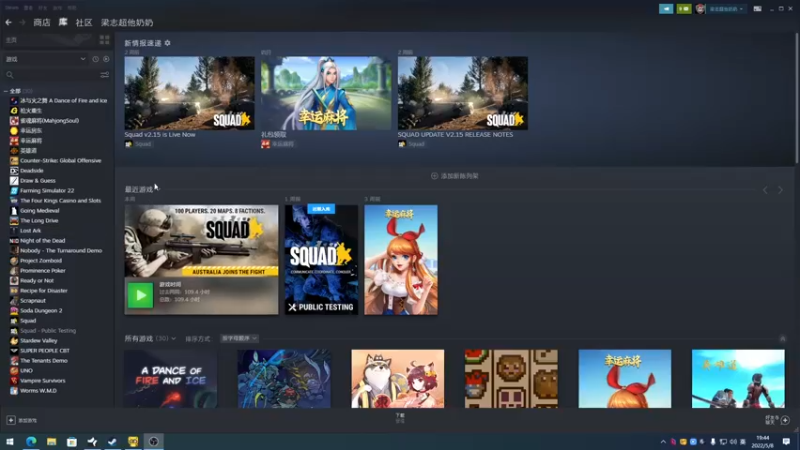Open the 幸运麻将 recent game card
Image resolution: width=800 pixels, height=450 pixels.
(401, 260)
